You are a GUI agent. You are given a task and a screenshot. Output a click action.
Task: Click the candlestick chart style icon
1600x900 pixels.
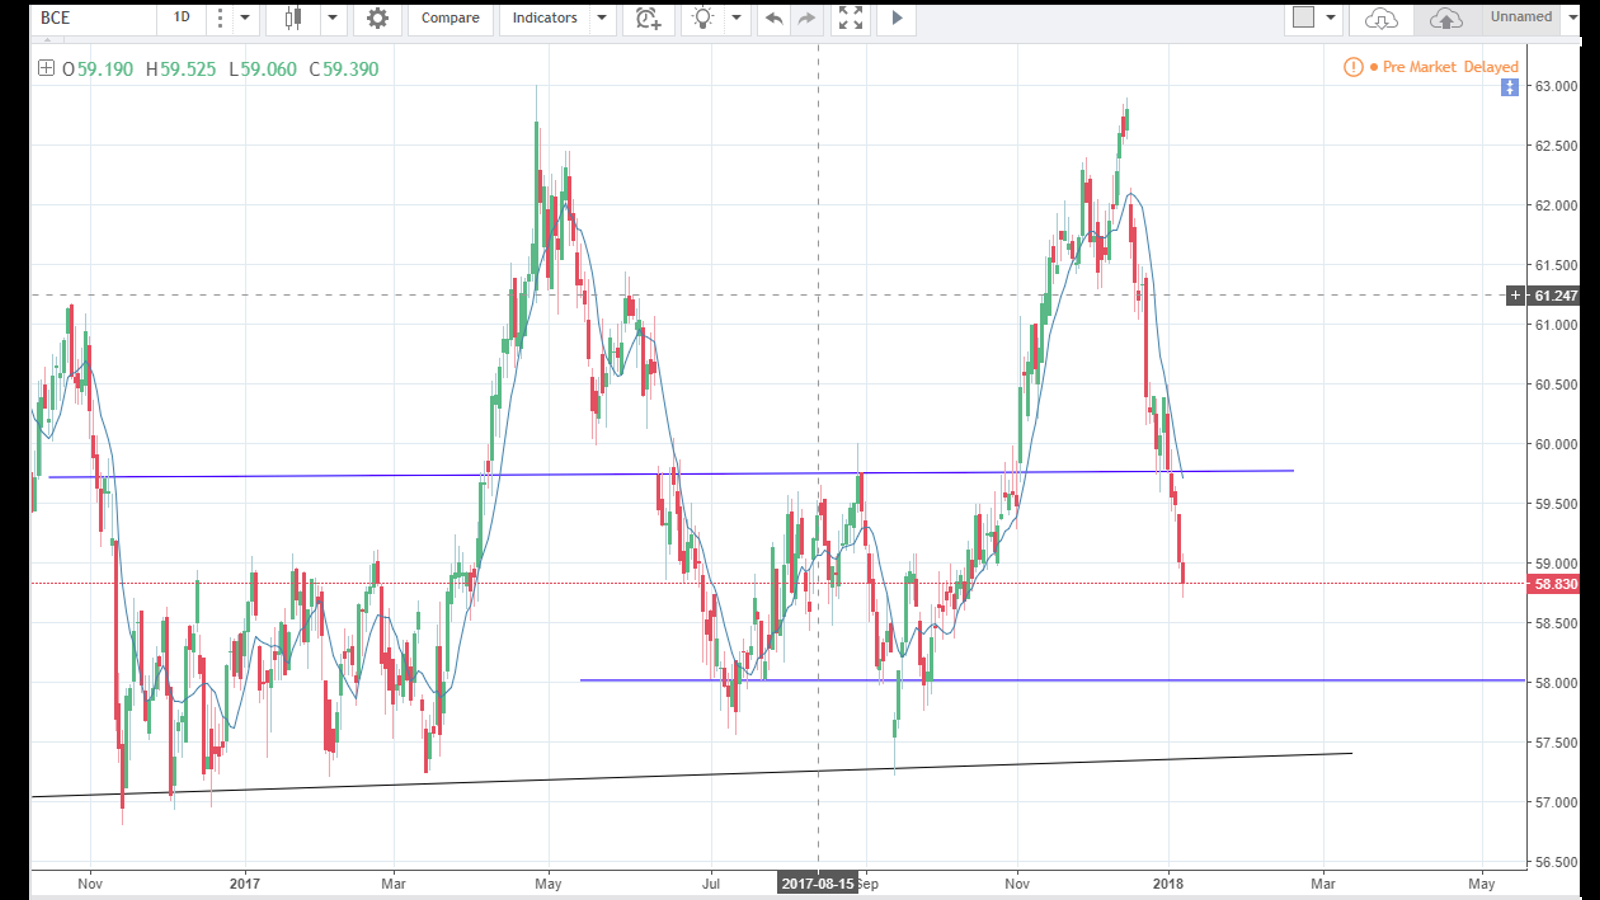[x=293, y=18]
